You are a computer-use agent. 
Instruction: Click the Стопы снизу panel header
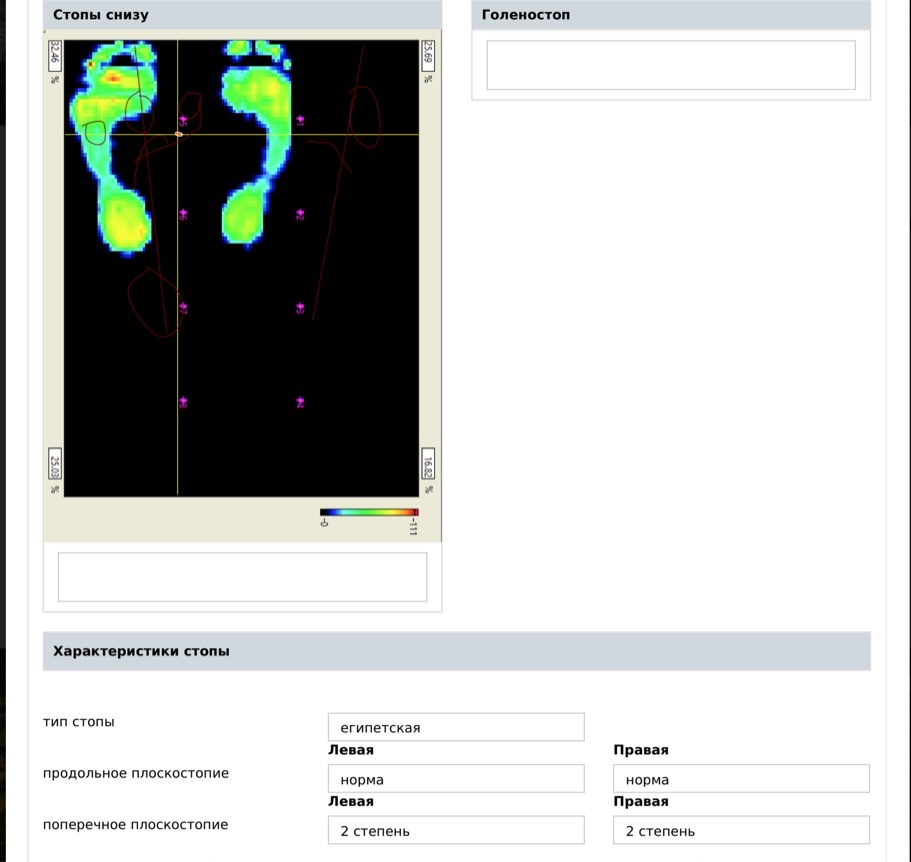(x=242, y=15)
